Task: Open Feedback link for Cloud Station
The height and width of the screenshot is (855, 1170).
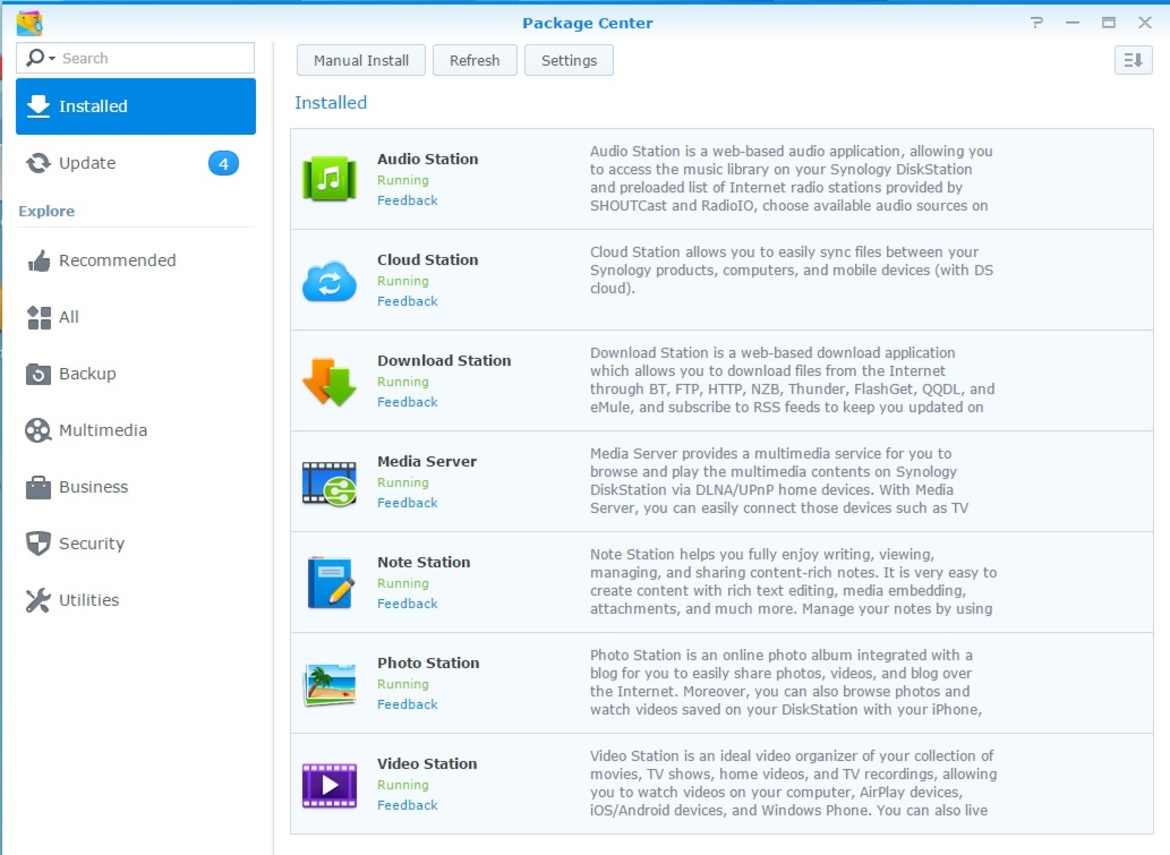Action: 407,301
